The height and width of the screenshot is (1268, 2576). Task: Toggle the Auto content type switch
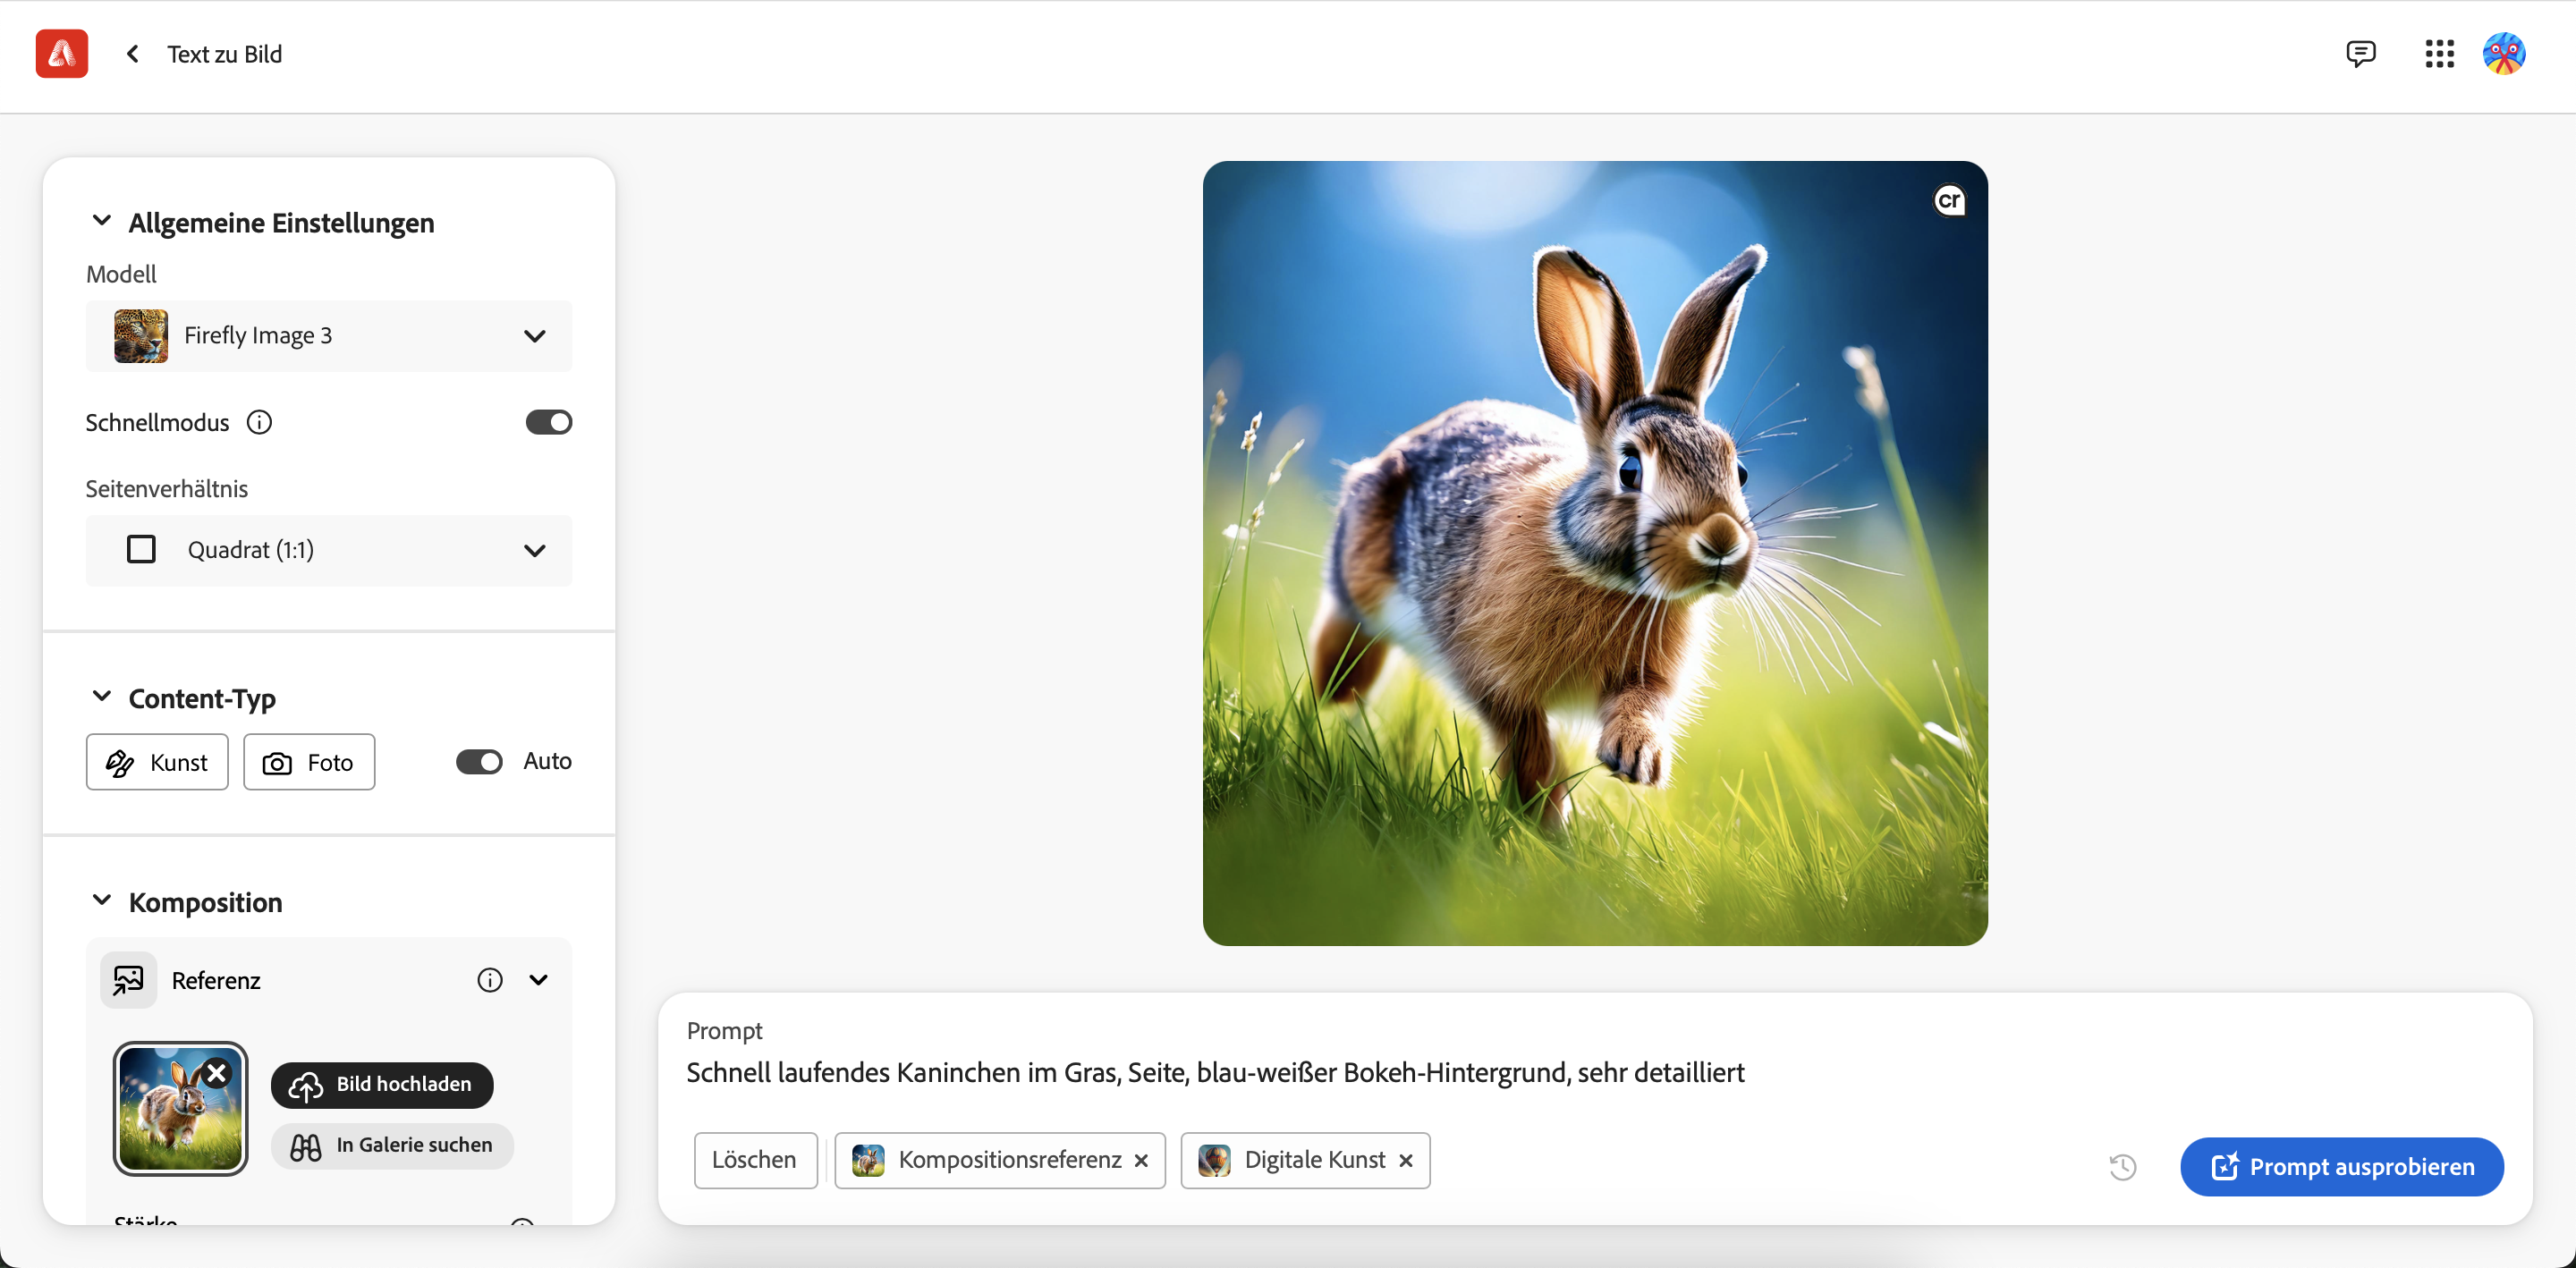point(479,762)
